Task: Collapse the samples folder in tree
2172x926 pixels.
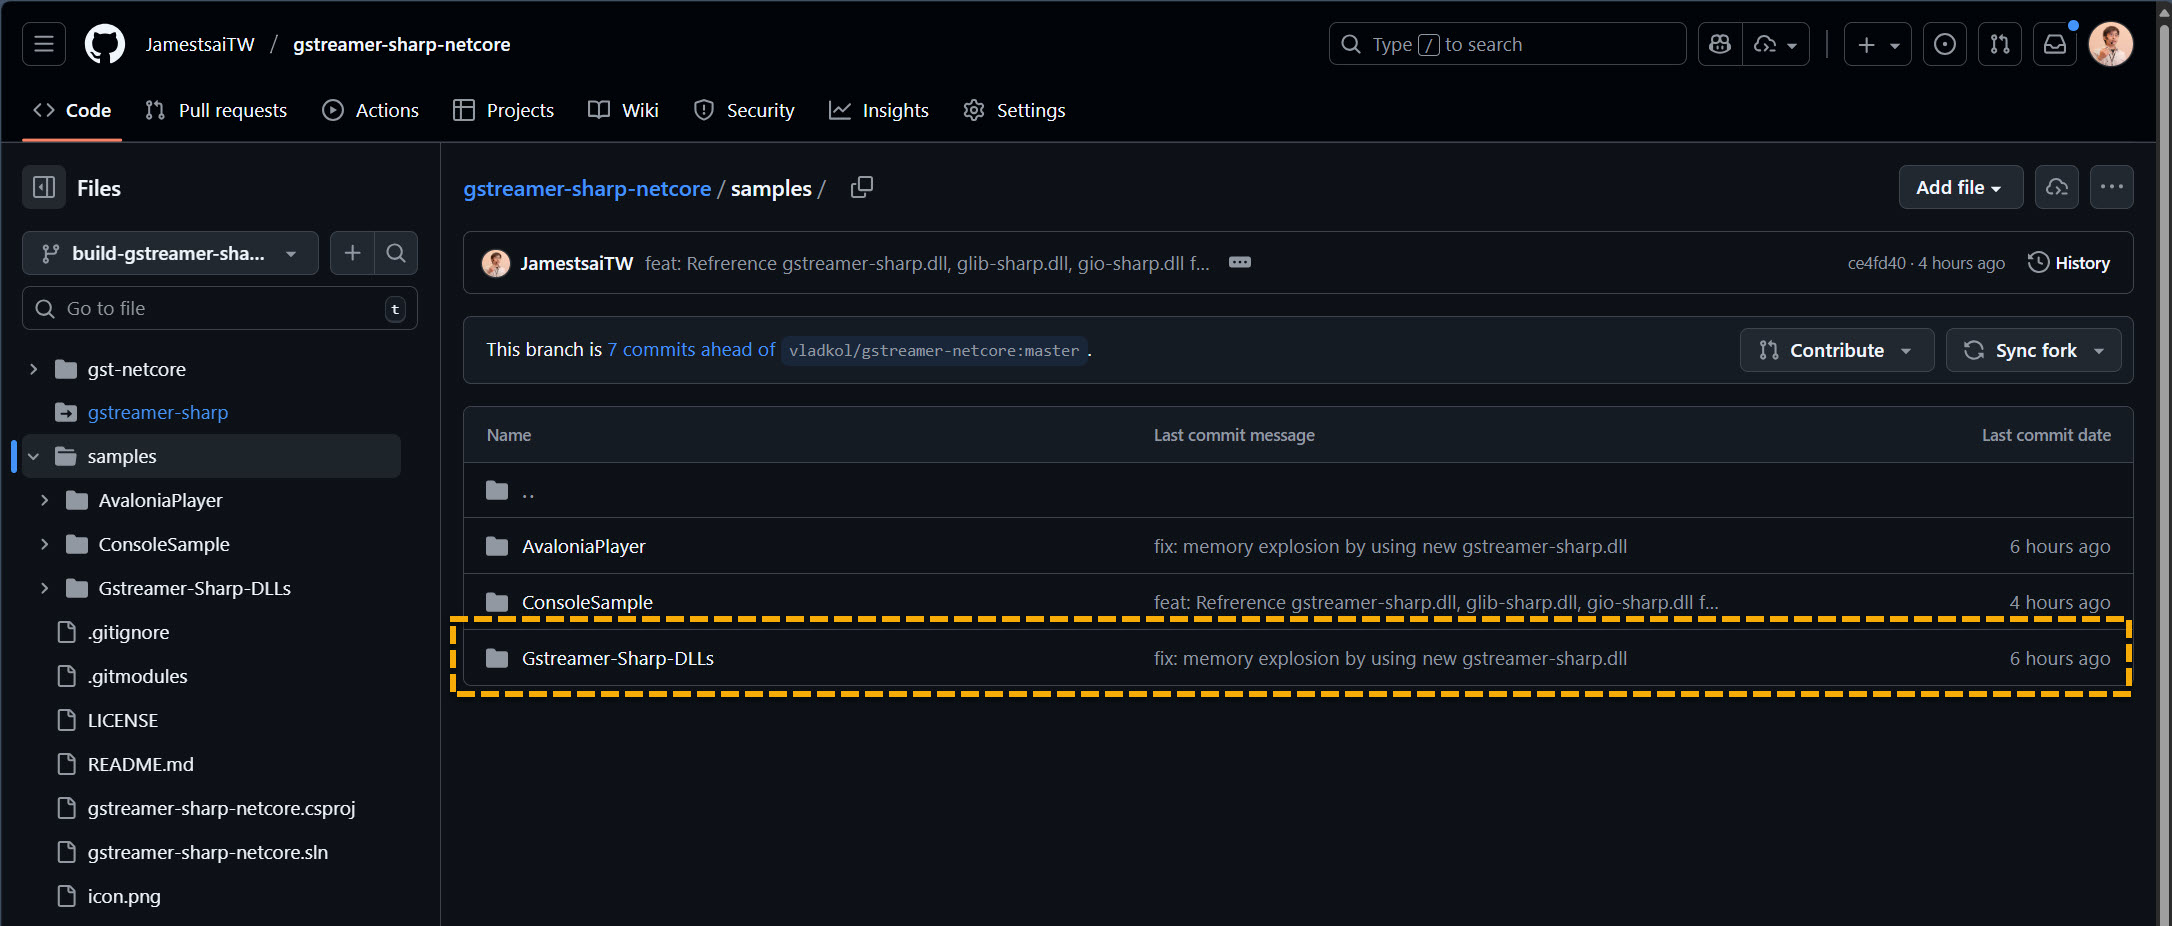Action: 34,456
